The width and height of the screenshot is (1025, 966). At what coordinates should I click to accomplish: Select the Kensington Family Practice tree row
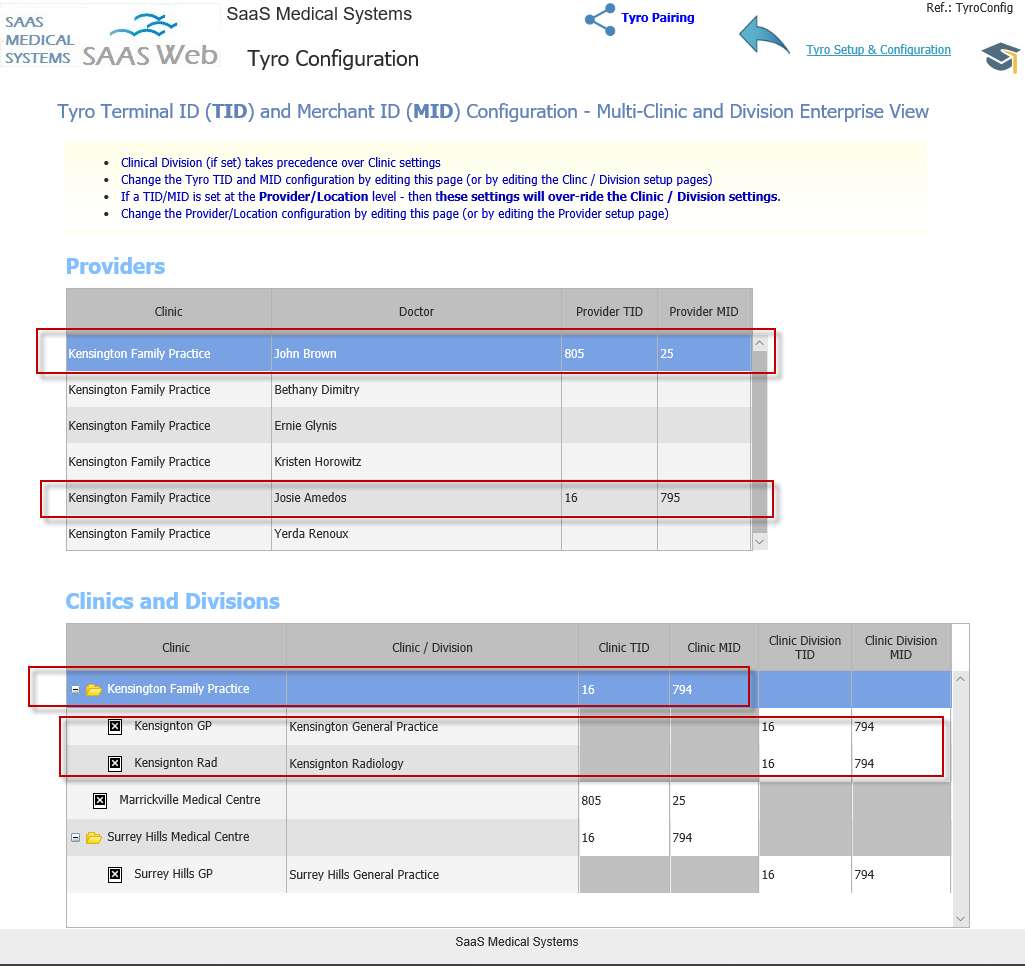[x=509, y=690]
